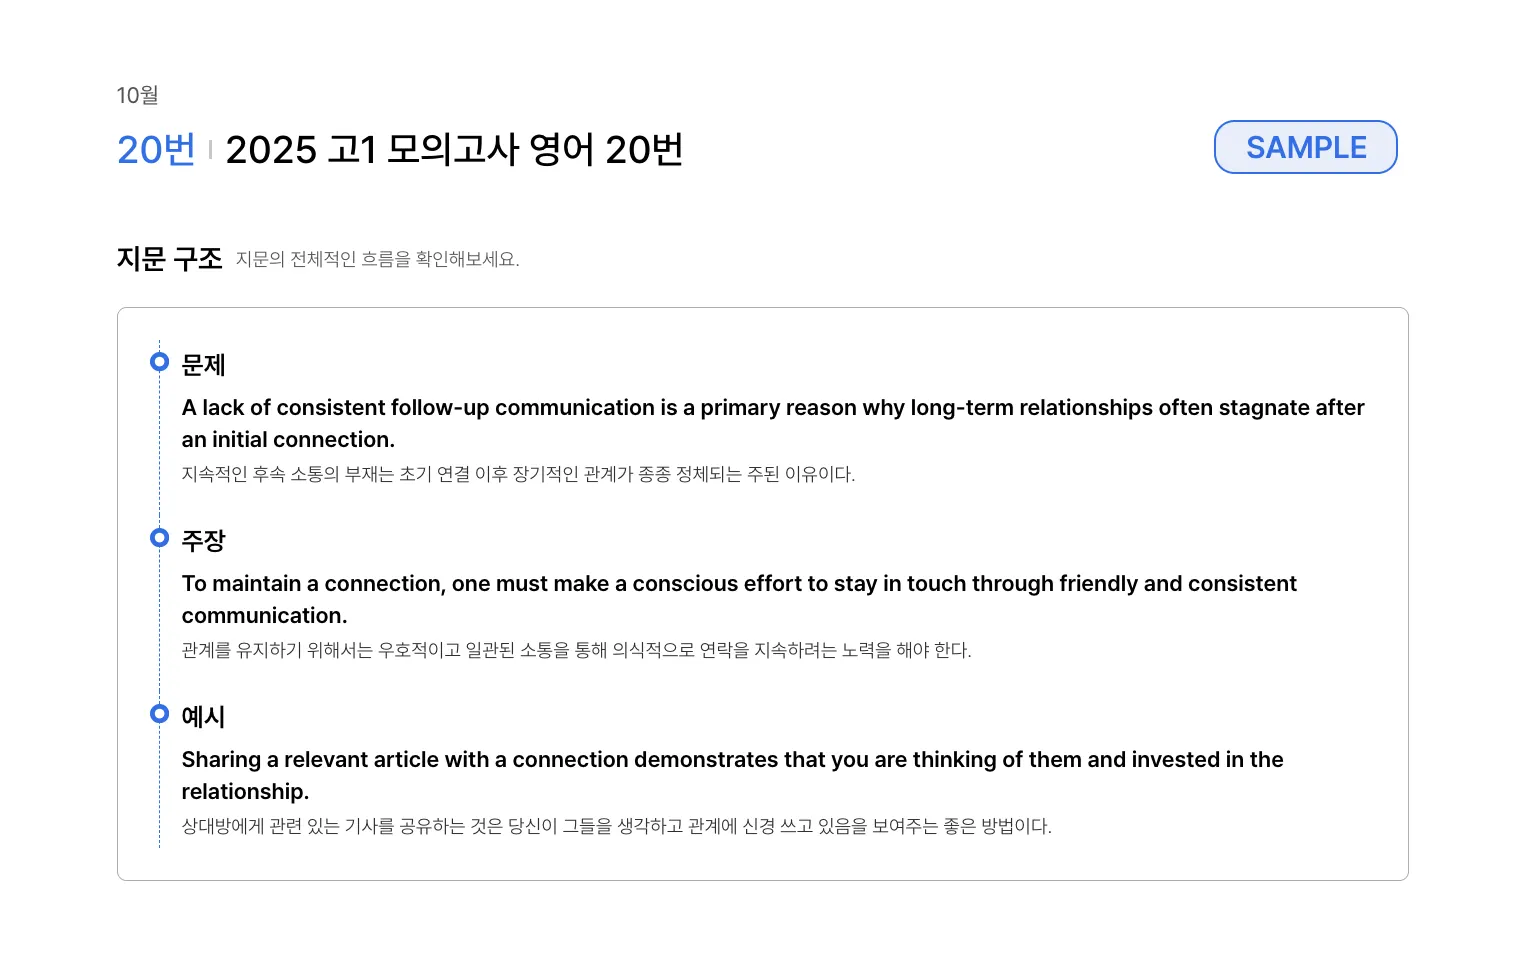
Task: Click the Korean translation starting 관계를 유지하기
Action: coord(576,650)
